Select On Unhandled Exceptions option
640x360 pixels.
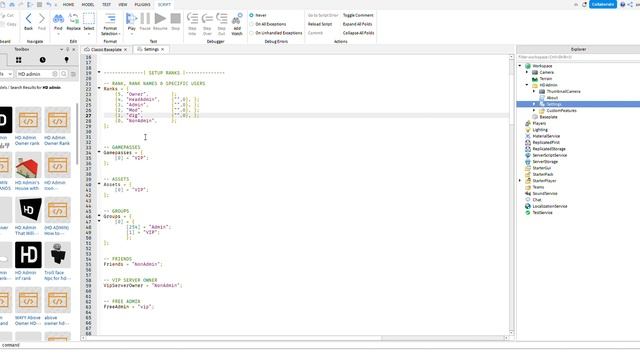[251, 33]
